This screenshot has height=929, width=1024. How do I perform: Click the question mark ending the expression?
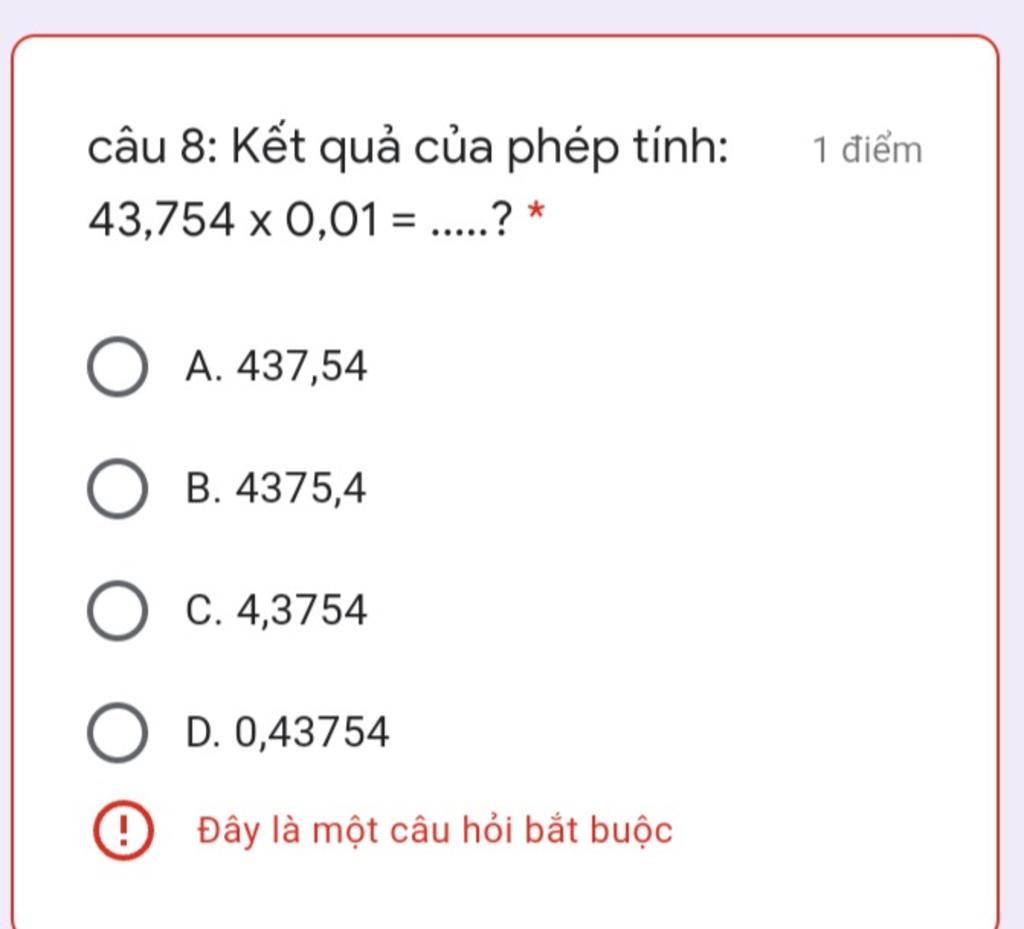(502, 220)
